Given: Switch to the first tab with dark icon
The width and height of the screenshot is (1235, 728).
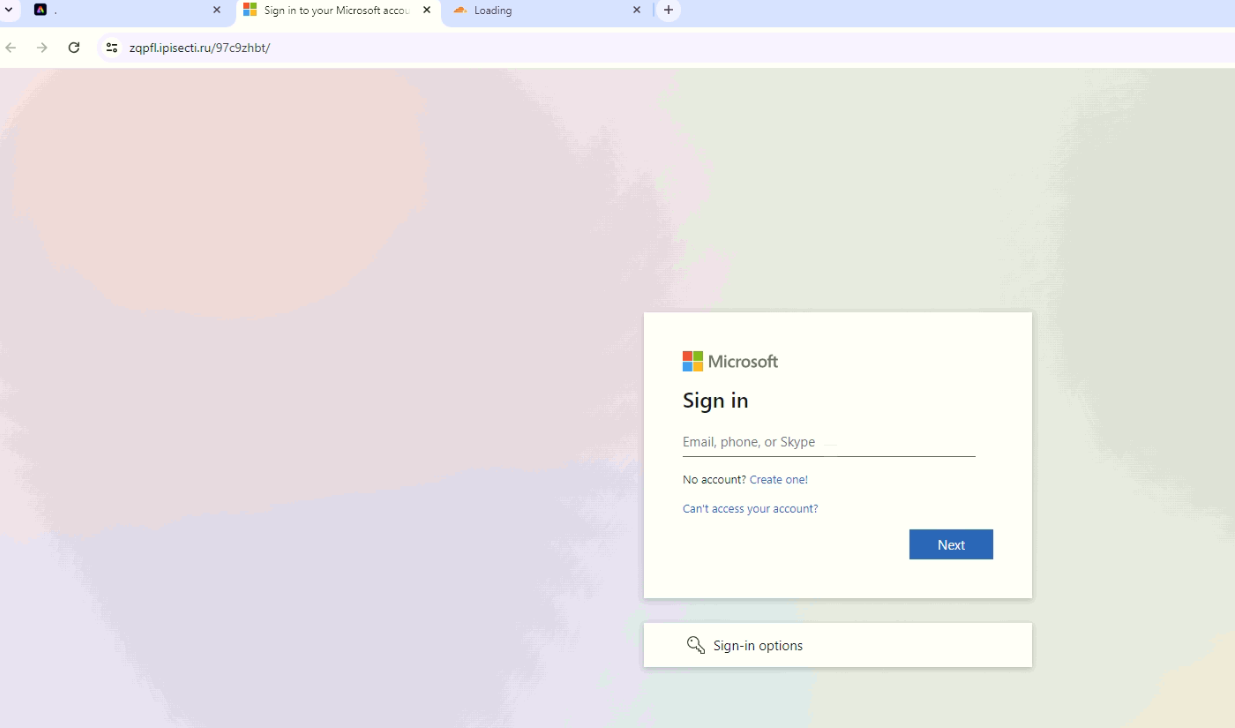Looking at the screenshot, I should (x=128, y=10).
